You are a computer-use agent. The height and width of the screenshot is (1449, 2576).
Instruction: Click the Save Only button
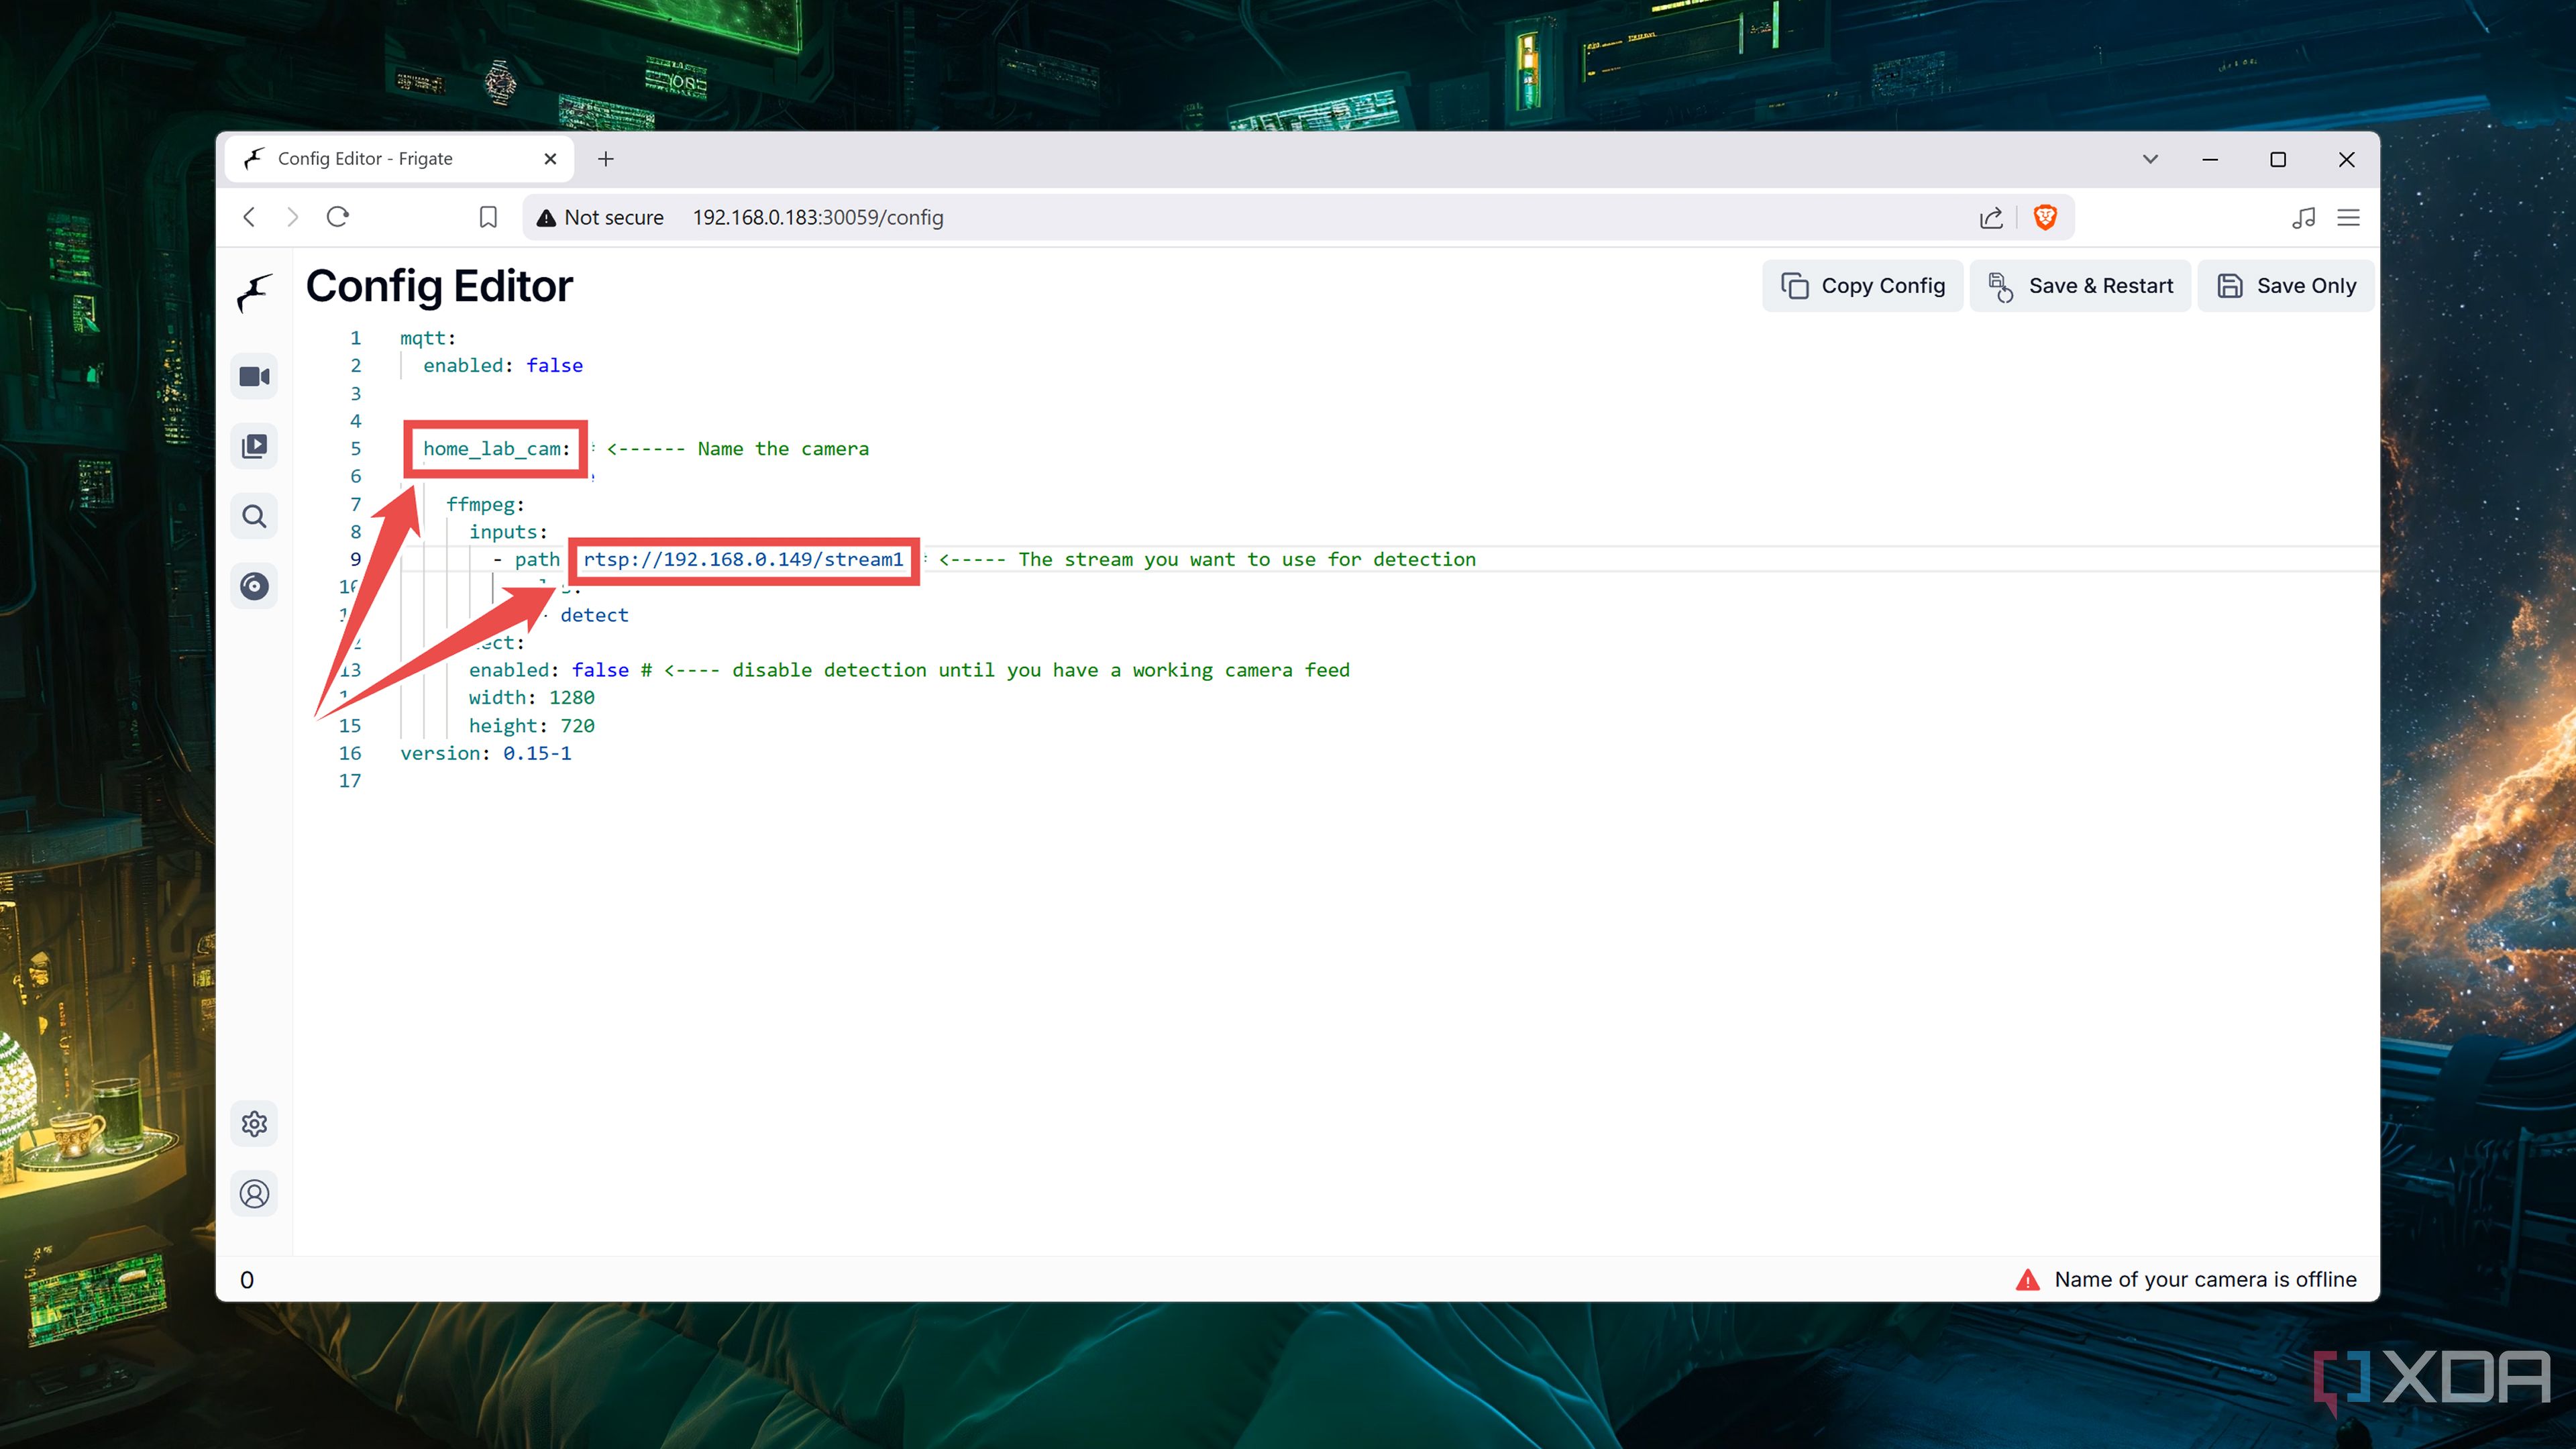(x=2286, y=286)
